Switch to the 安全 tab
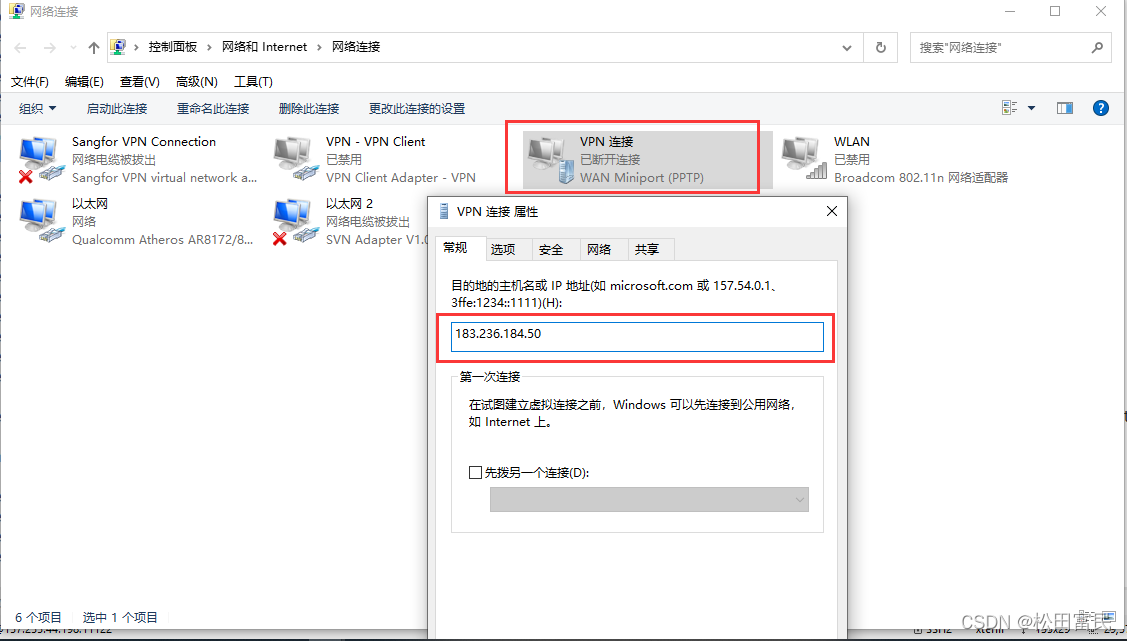 (x=551, y=249)
